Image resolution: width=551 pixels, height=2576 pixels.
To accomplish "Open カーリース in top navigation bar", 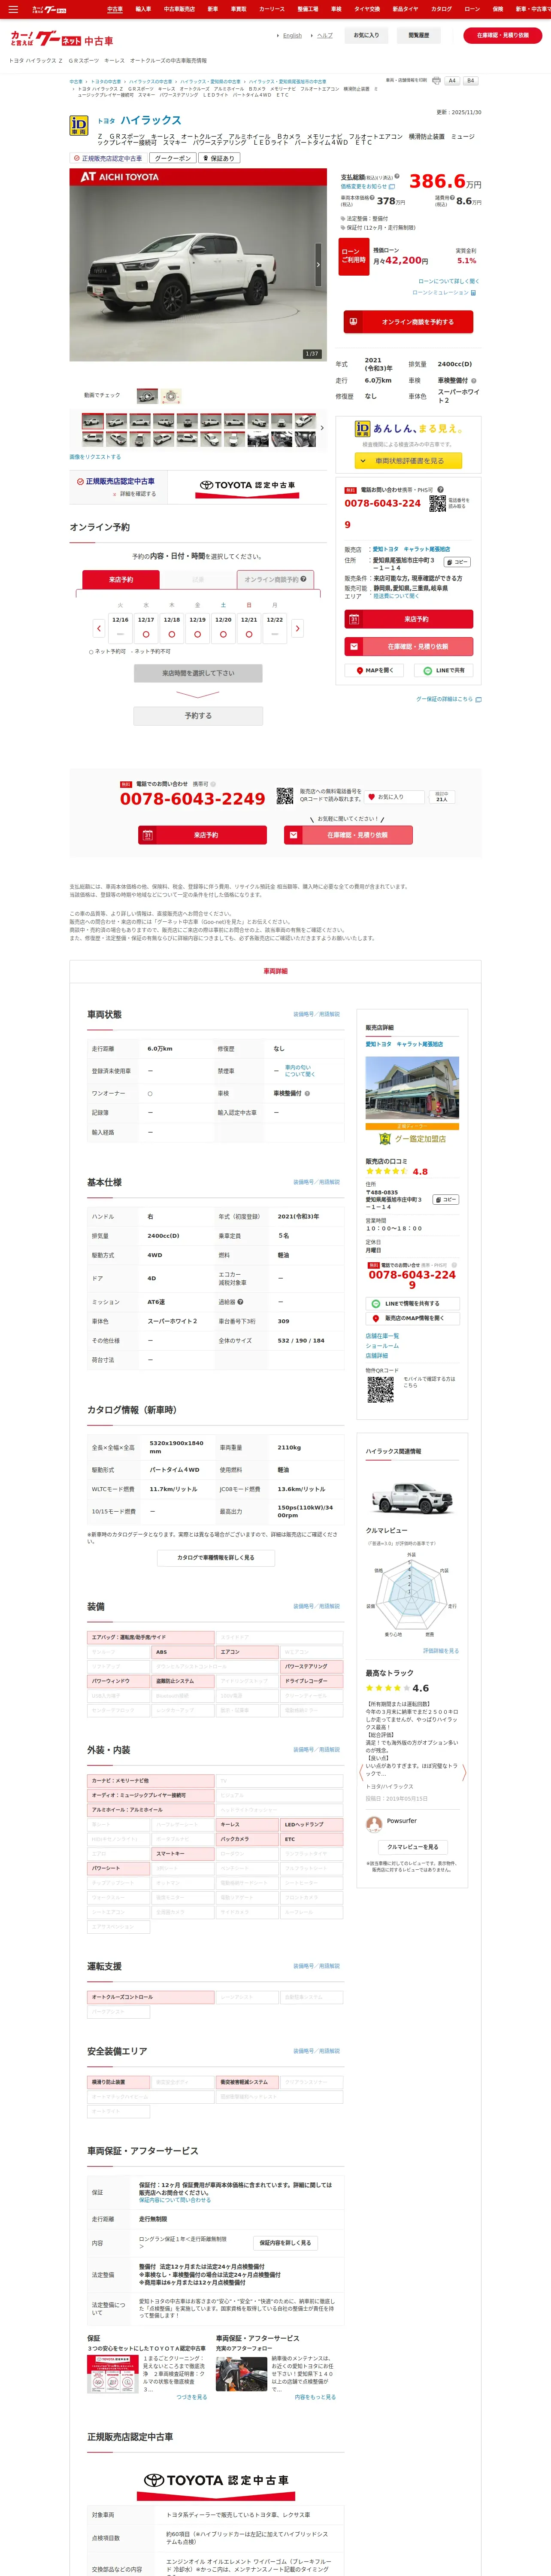I will pos(271,9).
